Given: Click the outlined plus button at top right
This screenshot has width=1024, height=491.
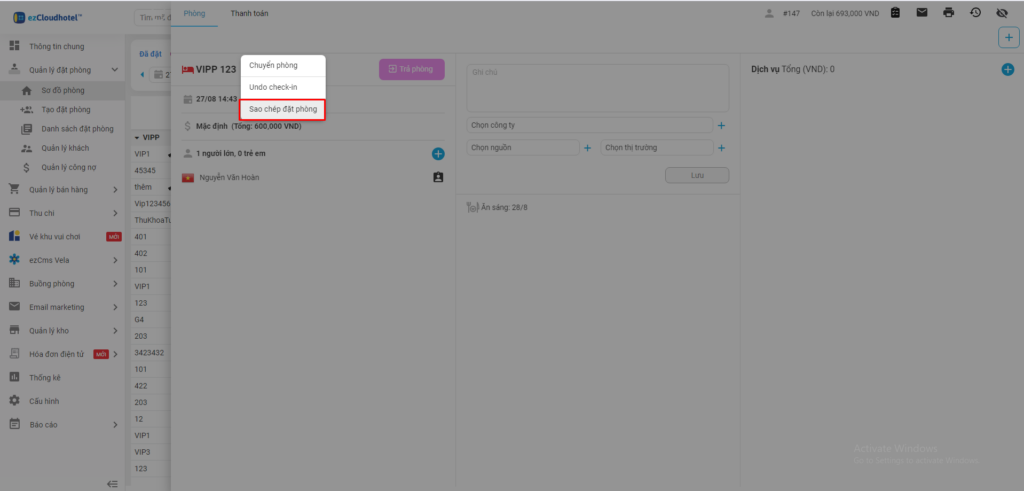Looking at the screenshot, I should click(x=1008, y=37).
